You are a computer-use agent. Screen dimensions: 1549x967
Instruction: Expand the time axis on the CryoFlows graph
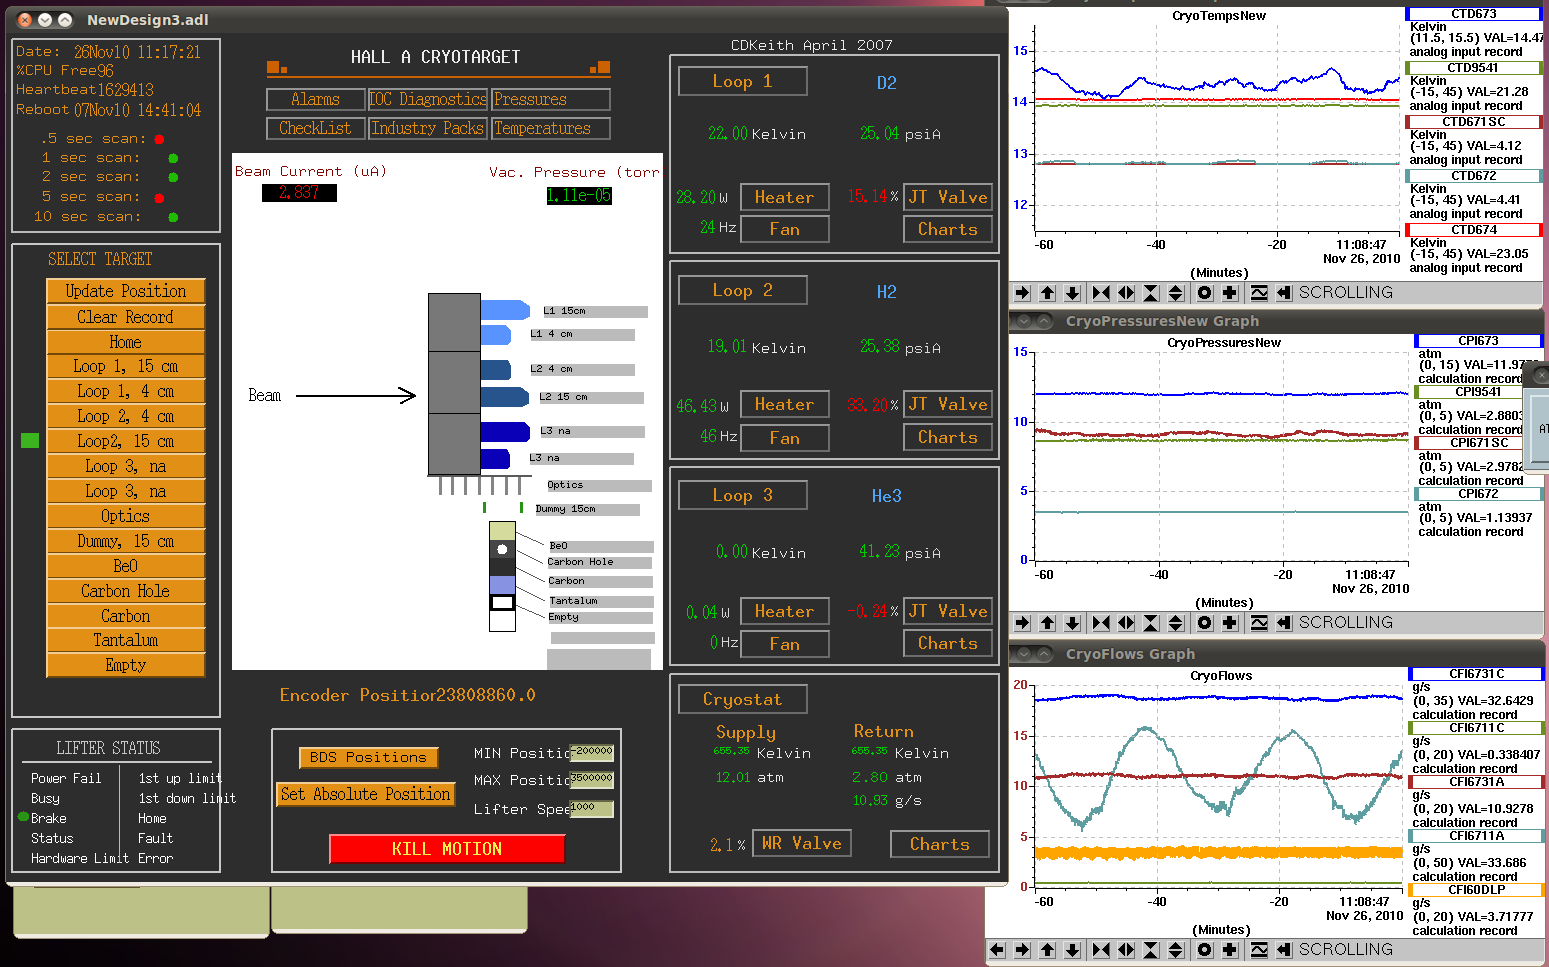[x=1126, y=950]
